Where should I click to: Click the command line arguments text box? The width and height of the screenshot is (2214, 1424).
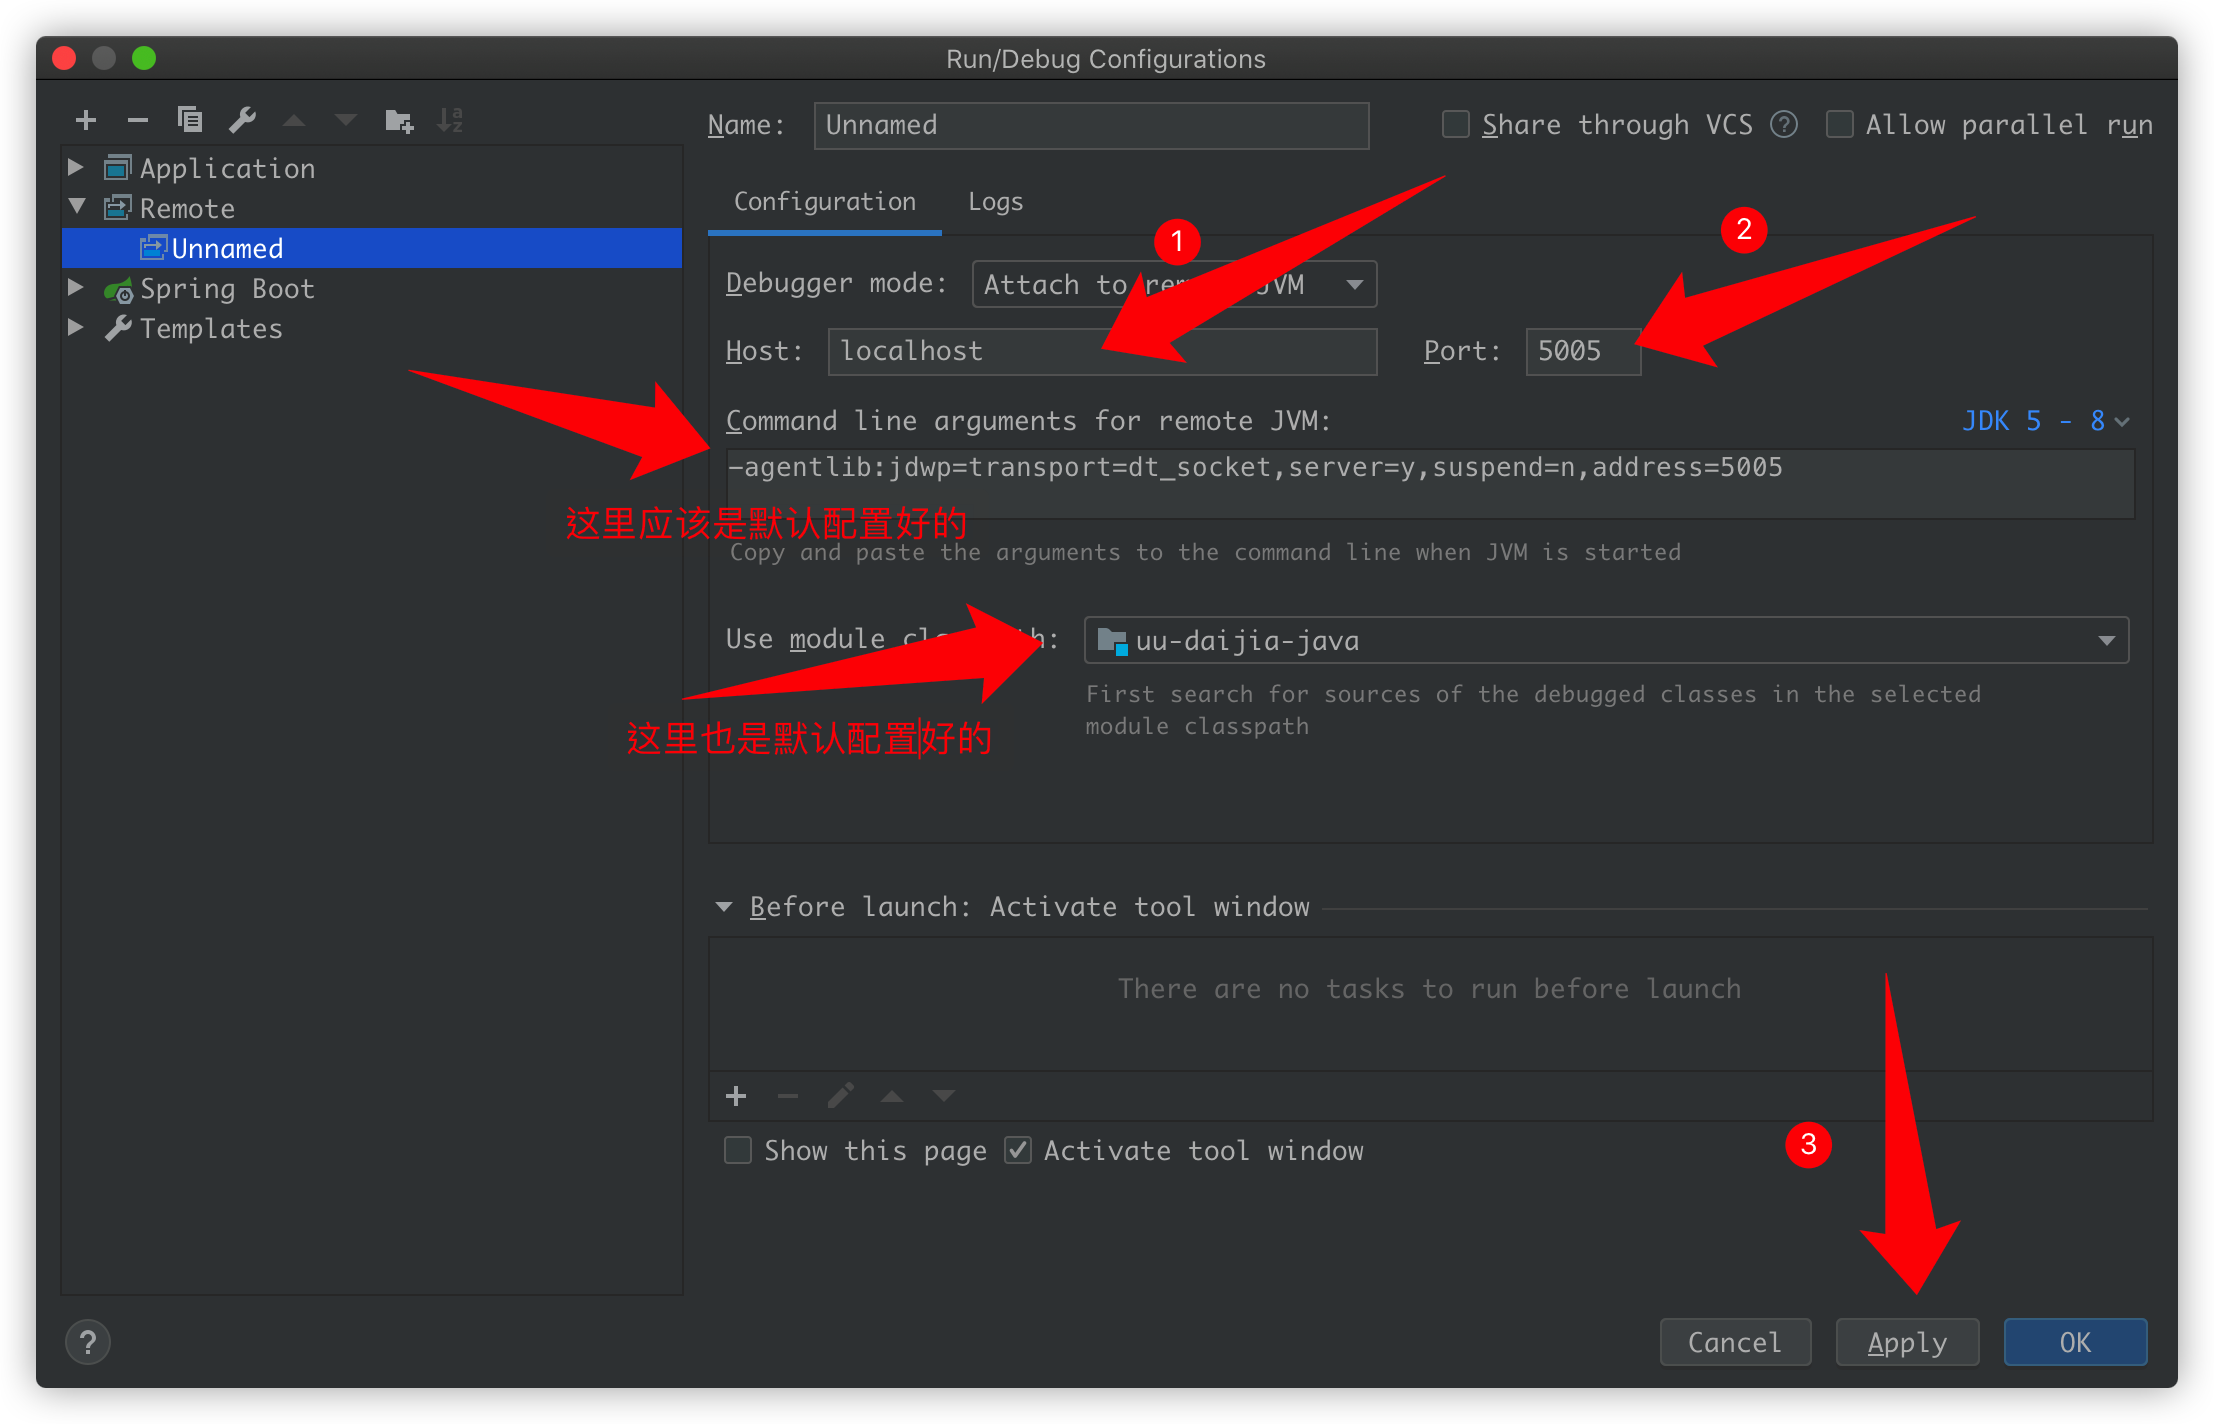[x=1430, y=484]
